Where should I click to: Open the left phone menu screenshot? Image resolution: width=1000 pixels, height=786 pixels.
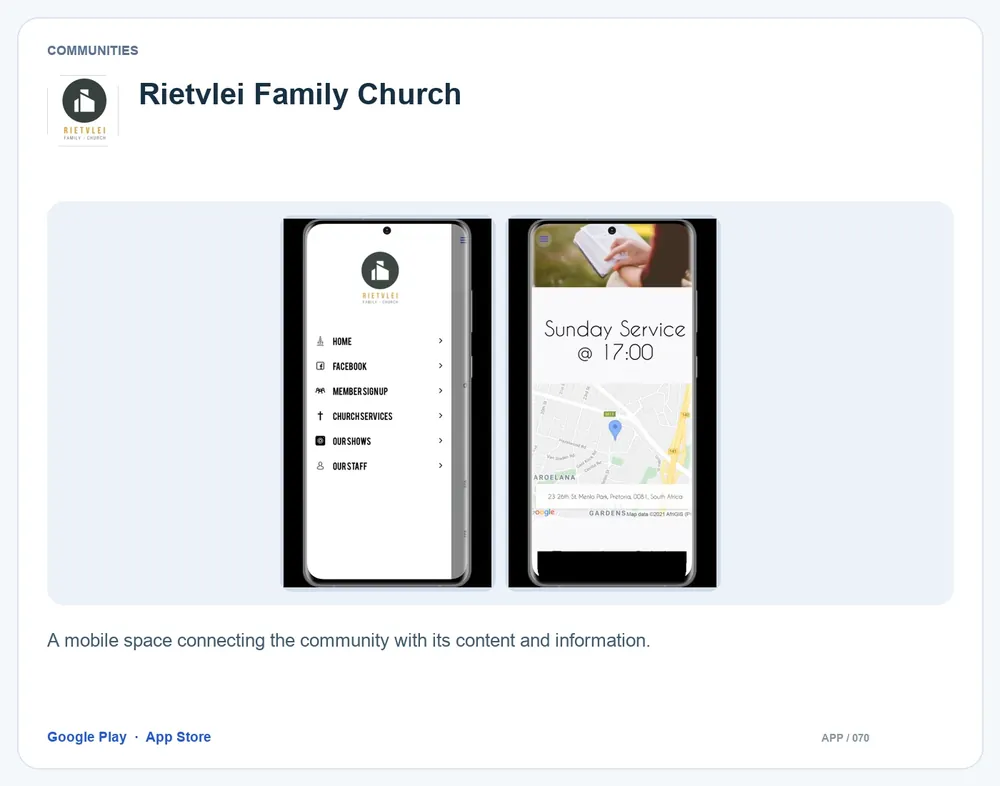coord(387,403)
